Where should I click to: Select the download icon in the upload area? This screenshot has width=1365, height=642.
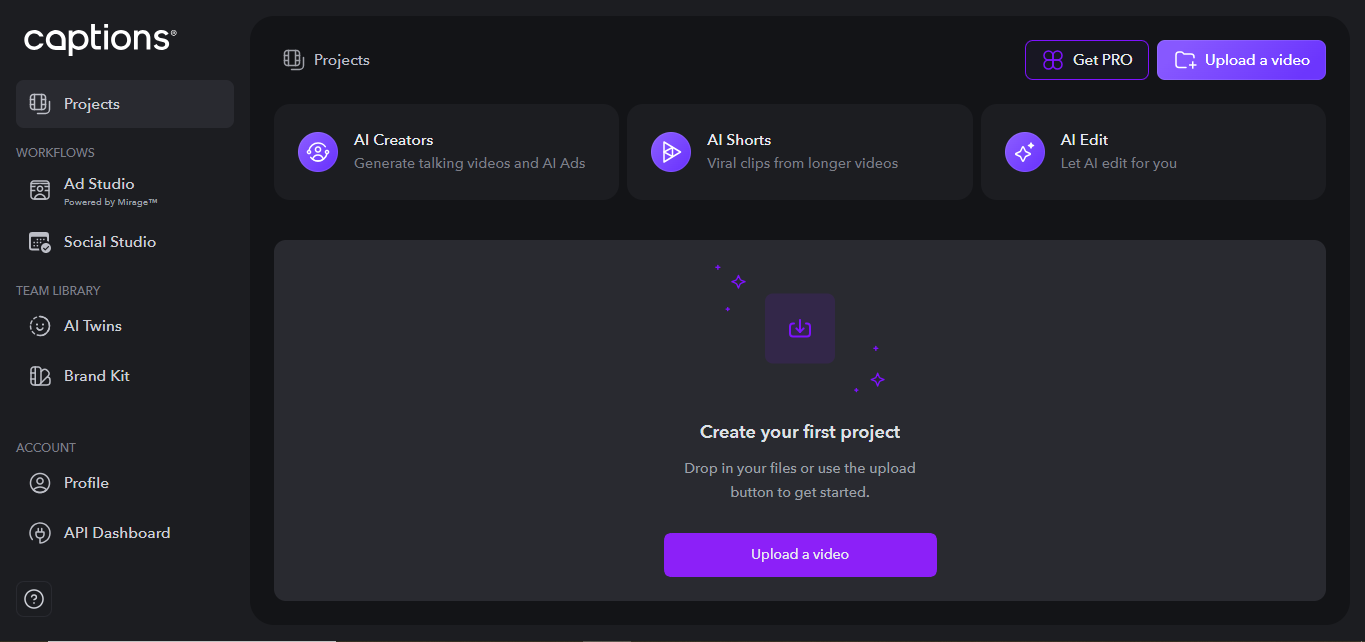pos(800,328)
